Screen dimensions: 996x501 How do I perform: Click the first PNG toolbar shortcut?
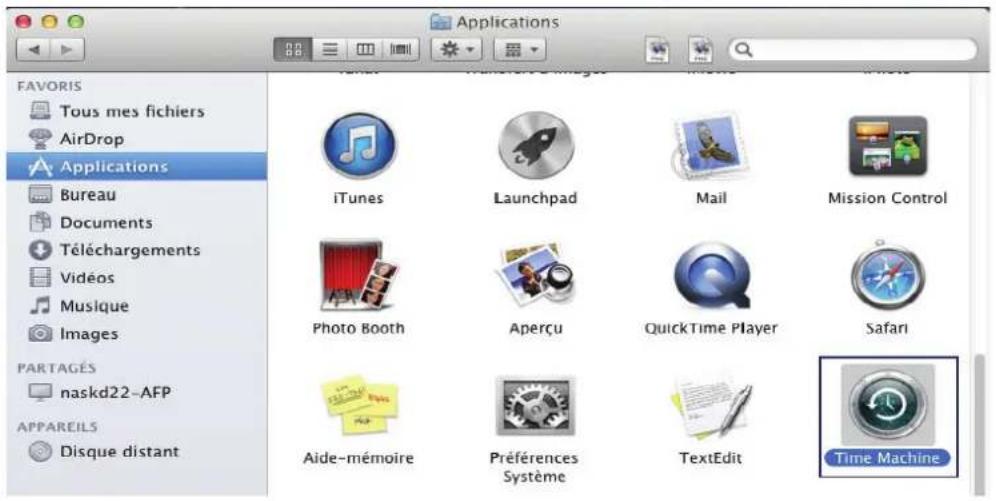tap(657, 50)
